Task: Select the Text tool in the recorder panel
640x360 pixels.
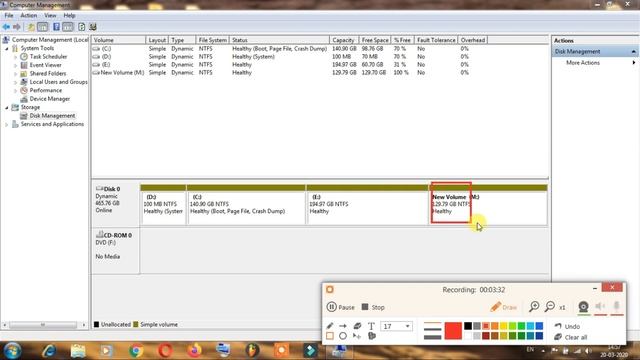Action: pos(371,326)
